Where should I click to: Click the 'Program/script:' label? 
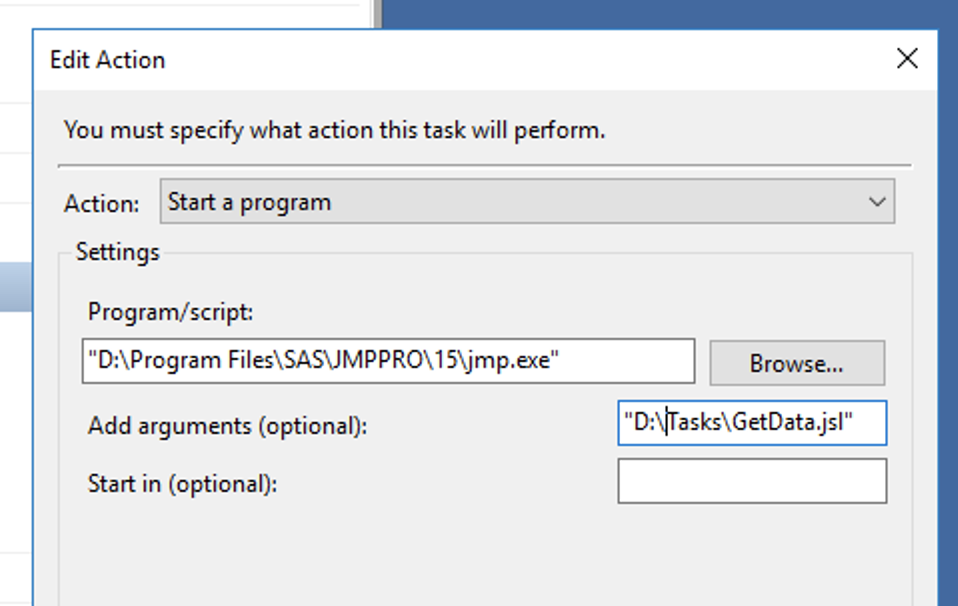(171, 312)
